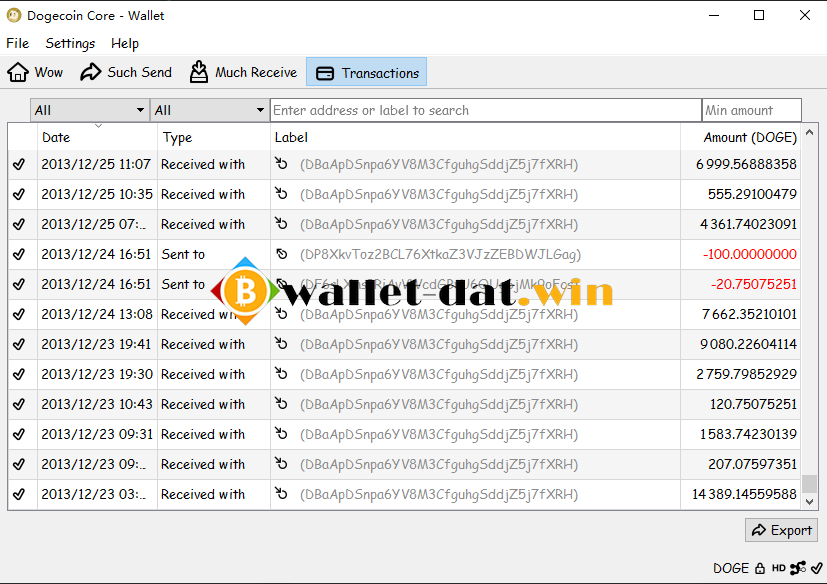Export the transaction list
Viewport: 827px width, 584px height.
(781, 530)
